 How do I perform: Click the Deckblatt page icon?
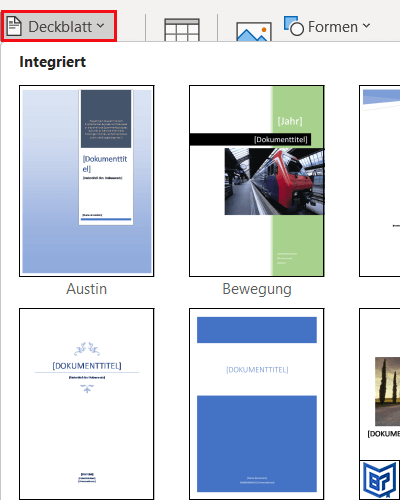point(14,26)
